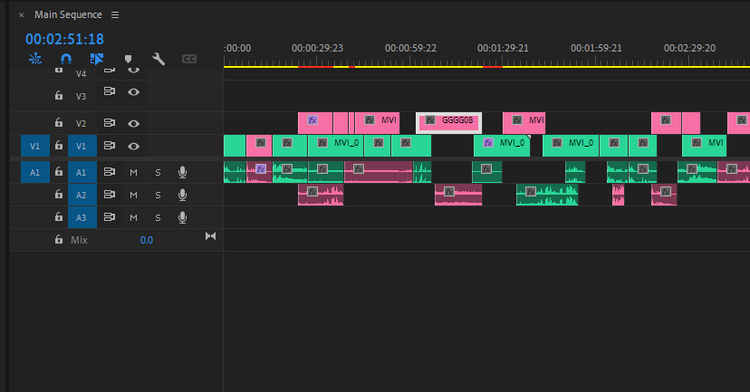Hide track V1 using the eye icon

(133, 146)
